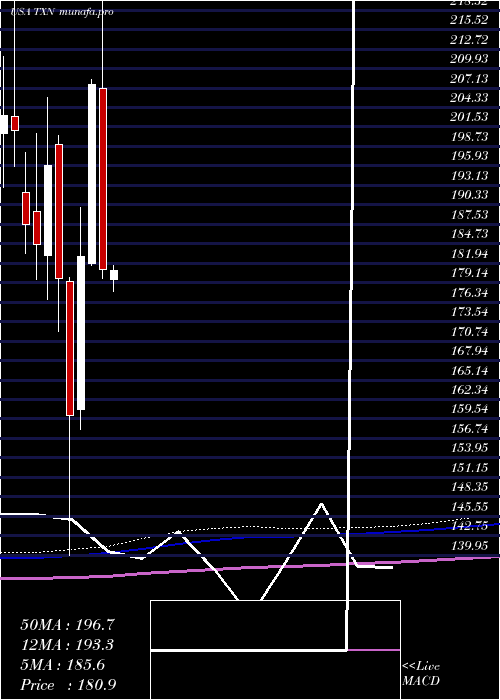Click the 204.33 price axis label
This screenshot has width=500, height=700.
coord(469,98)
